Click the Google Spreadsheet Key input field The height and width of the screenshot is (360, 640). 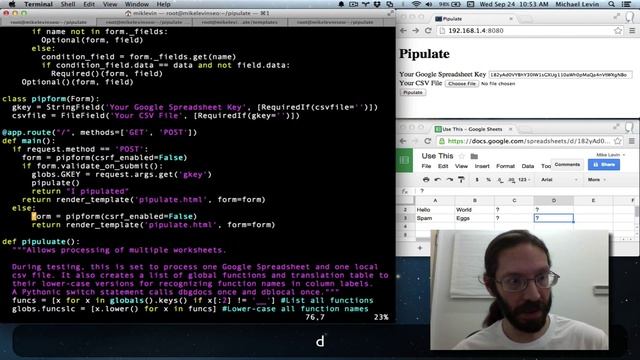[560, 75]
